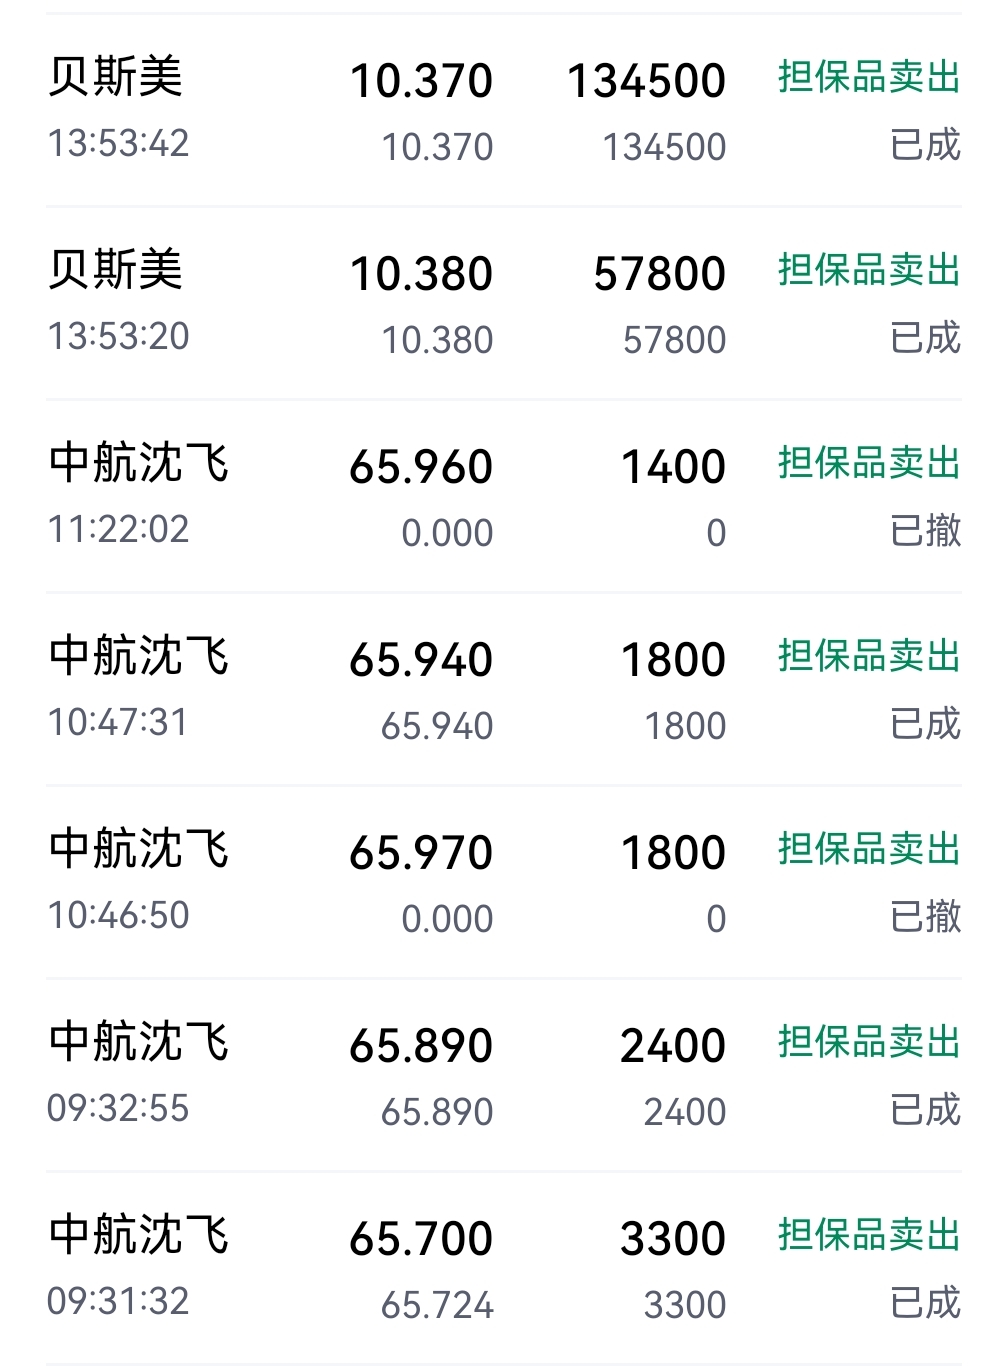Select the 中航沈飞 order at 09:31:32
The image size is (1008, 1366).
click(x=504, y=1268)
